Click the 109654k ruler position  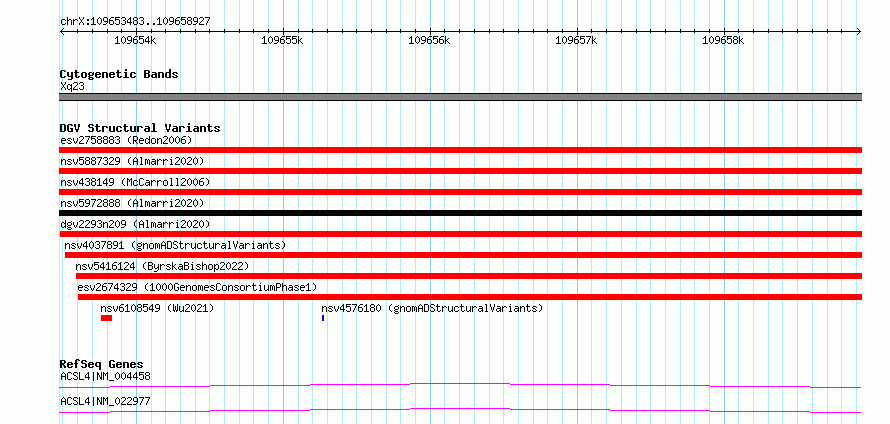tap(136, 40)
